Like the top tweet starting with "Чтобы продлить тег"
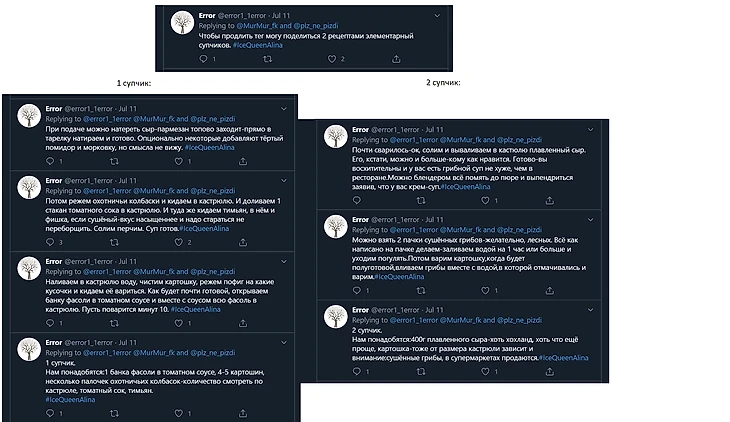Image resolution: width=730 pixels, height=422 pixels. 332,59
